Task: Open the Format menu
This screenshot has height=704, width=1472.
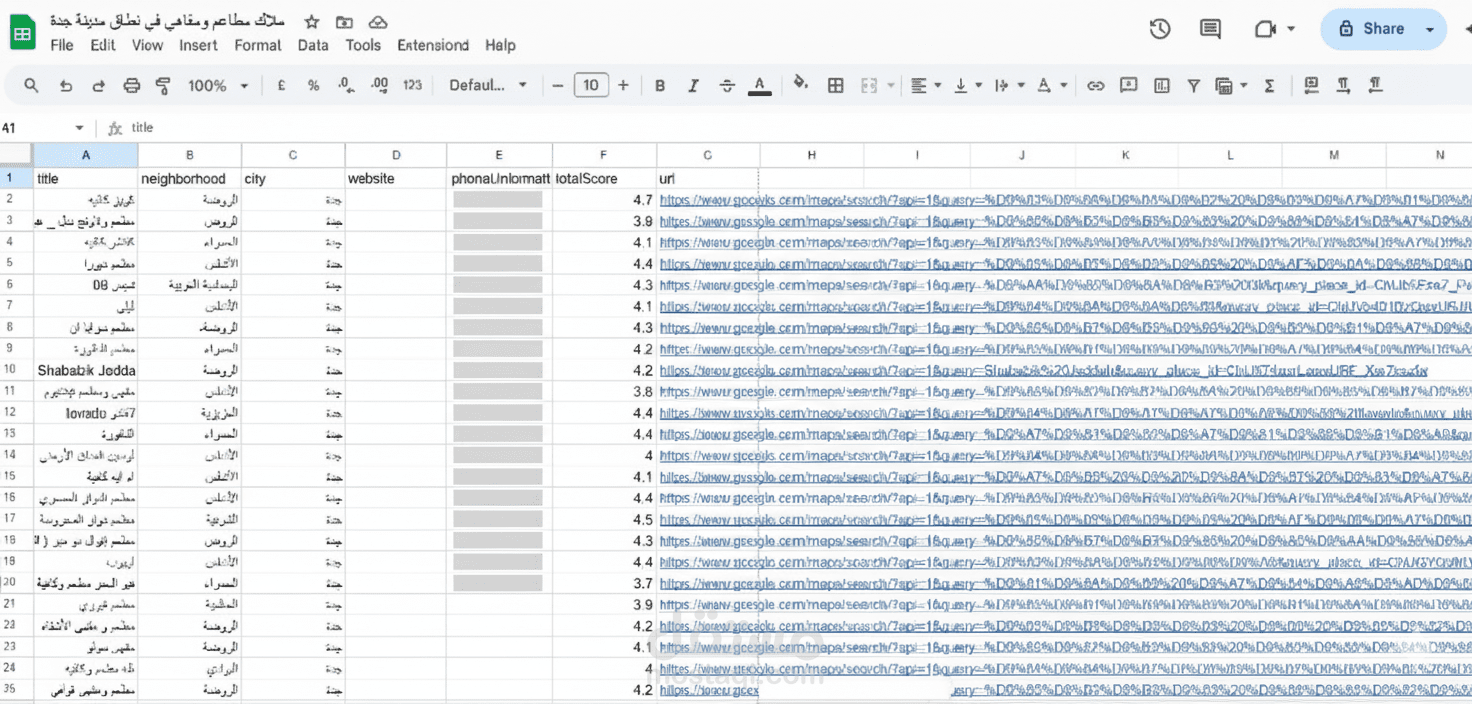Action: (258, 45)
